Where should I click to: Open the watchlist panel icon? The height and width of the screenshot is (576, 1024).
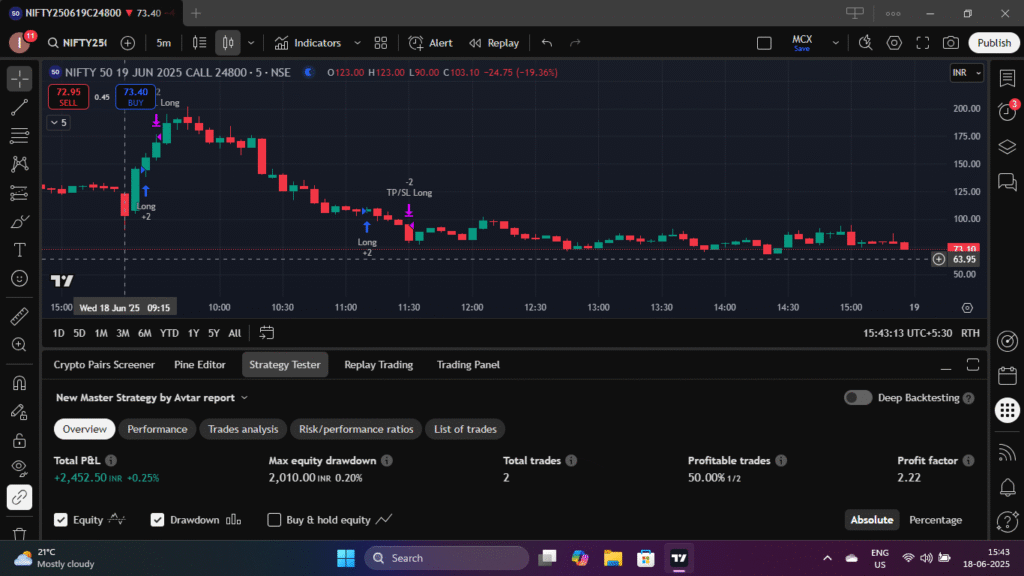point(1007,78)
